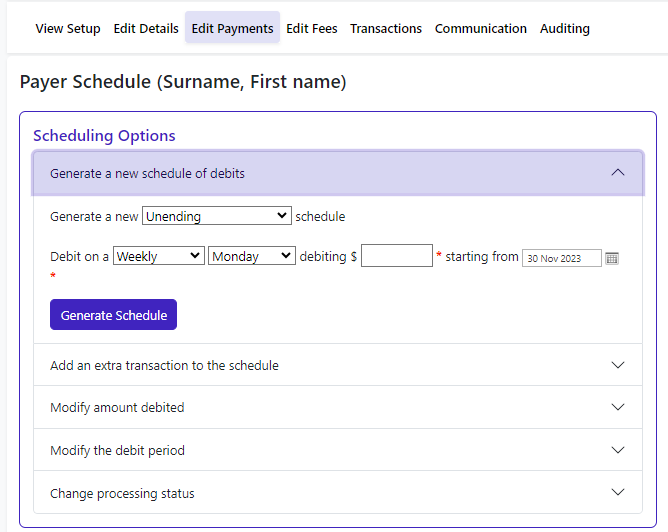Open the Transactions tab
This screenshot has width=668, height=532.
click(386, 29)
